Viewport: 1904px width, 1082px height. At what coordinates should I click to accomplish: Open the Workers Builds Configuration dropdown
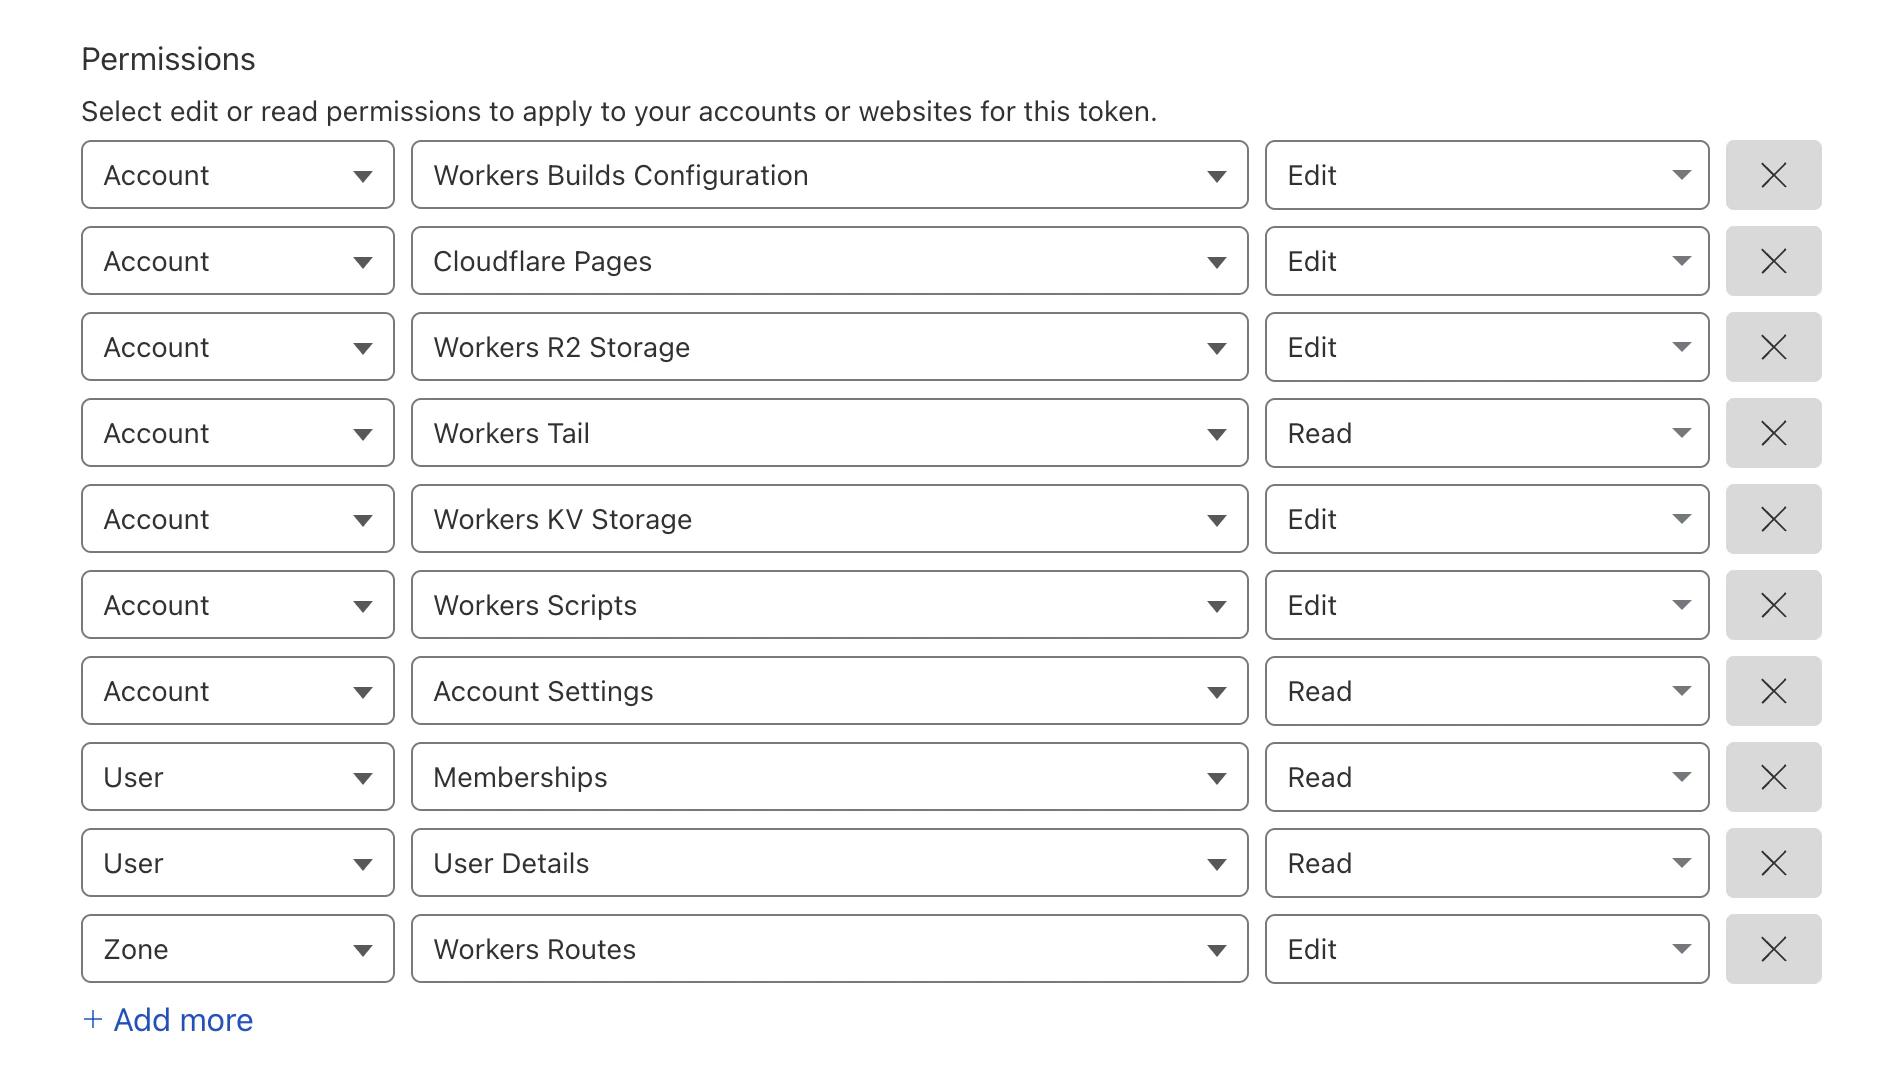click(x=829, y=175)
